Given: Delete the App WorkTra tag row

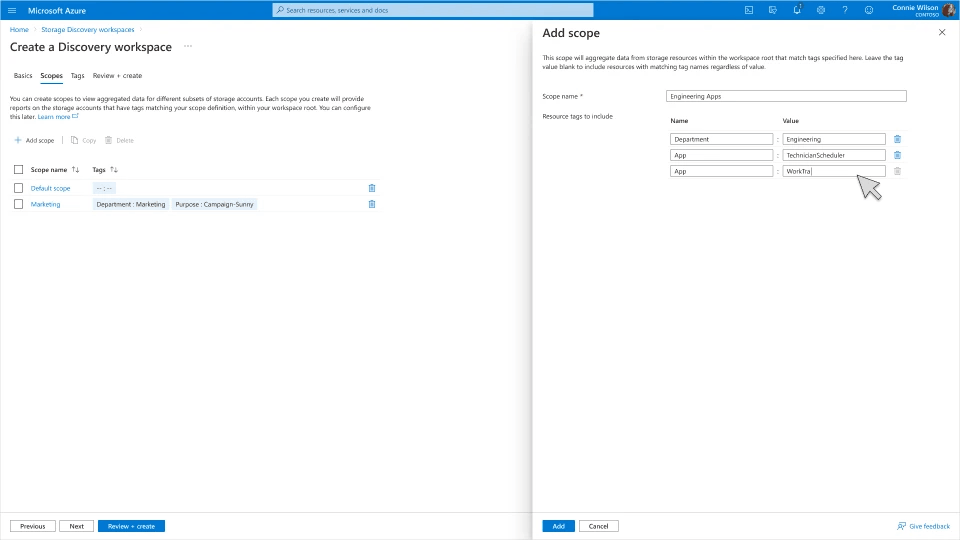Looking at the screenshot, I should [897, 171].
